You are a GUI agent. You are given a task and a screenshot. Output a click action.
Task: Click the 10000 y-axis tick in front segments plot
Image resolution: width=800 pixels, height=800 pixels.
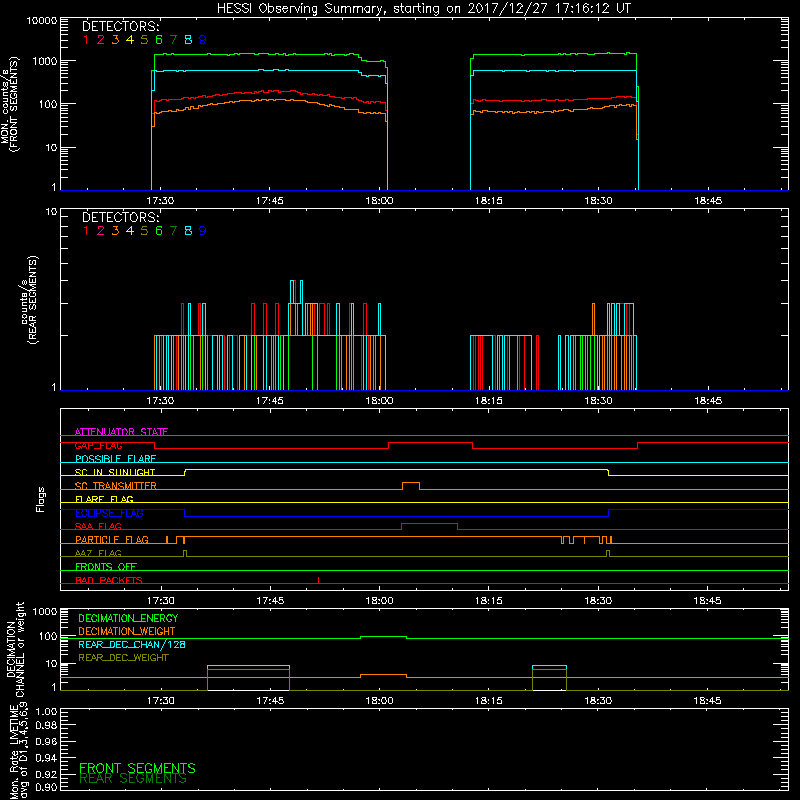(x=42, y=21)
